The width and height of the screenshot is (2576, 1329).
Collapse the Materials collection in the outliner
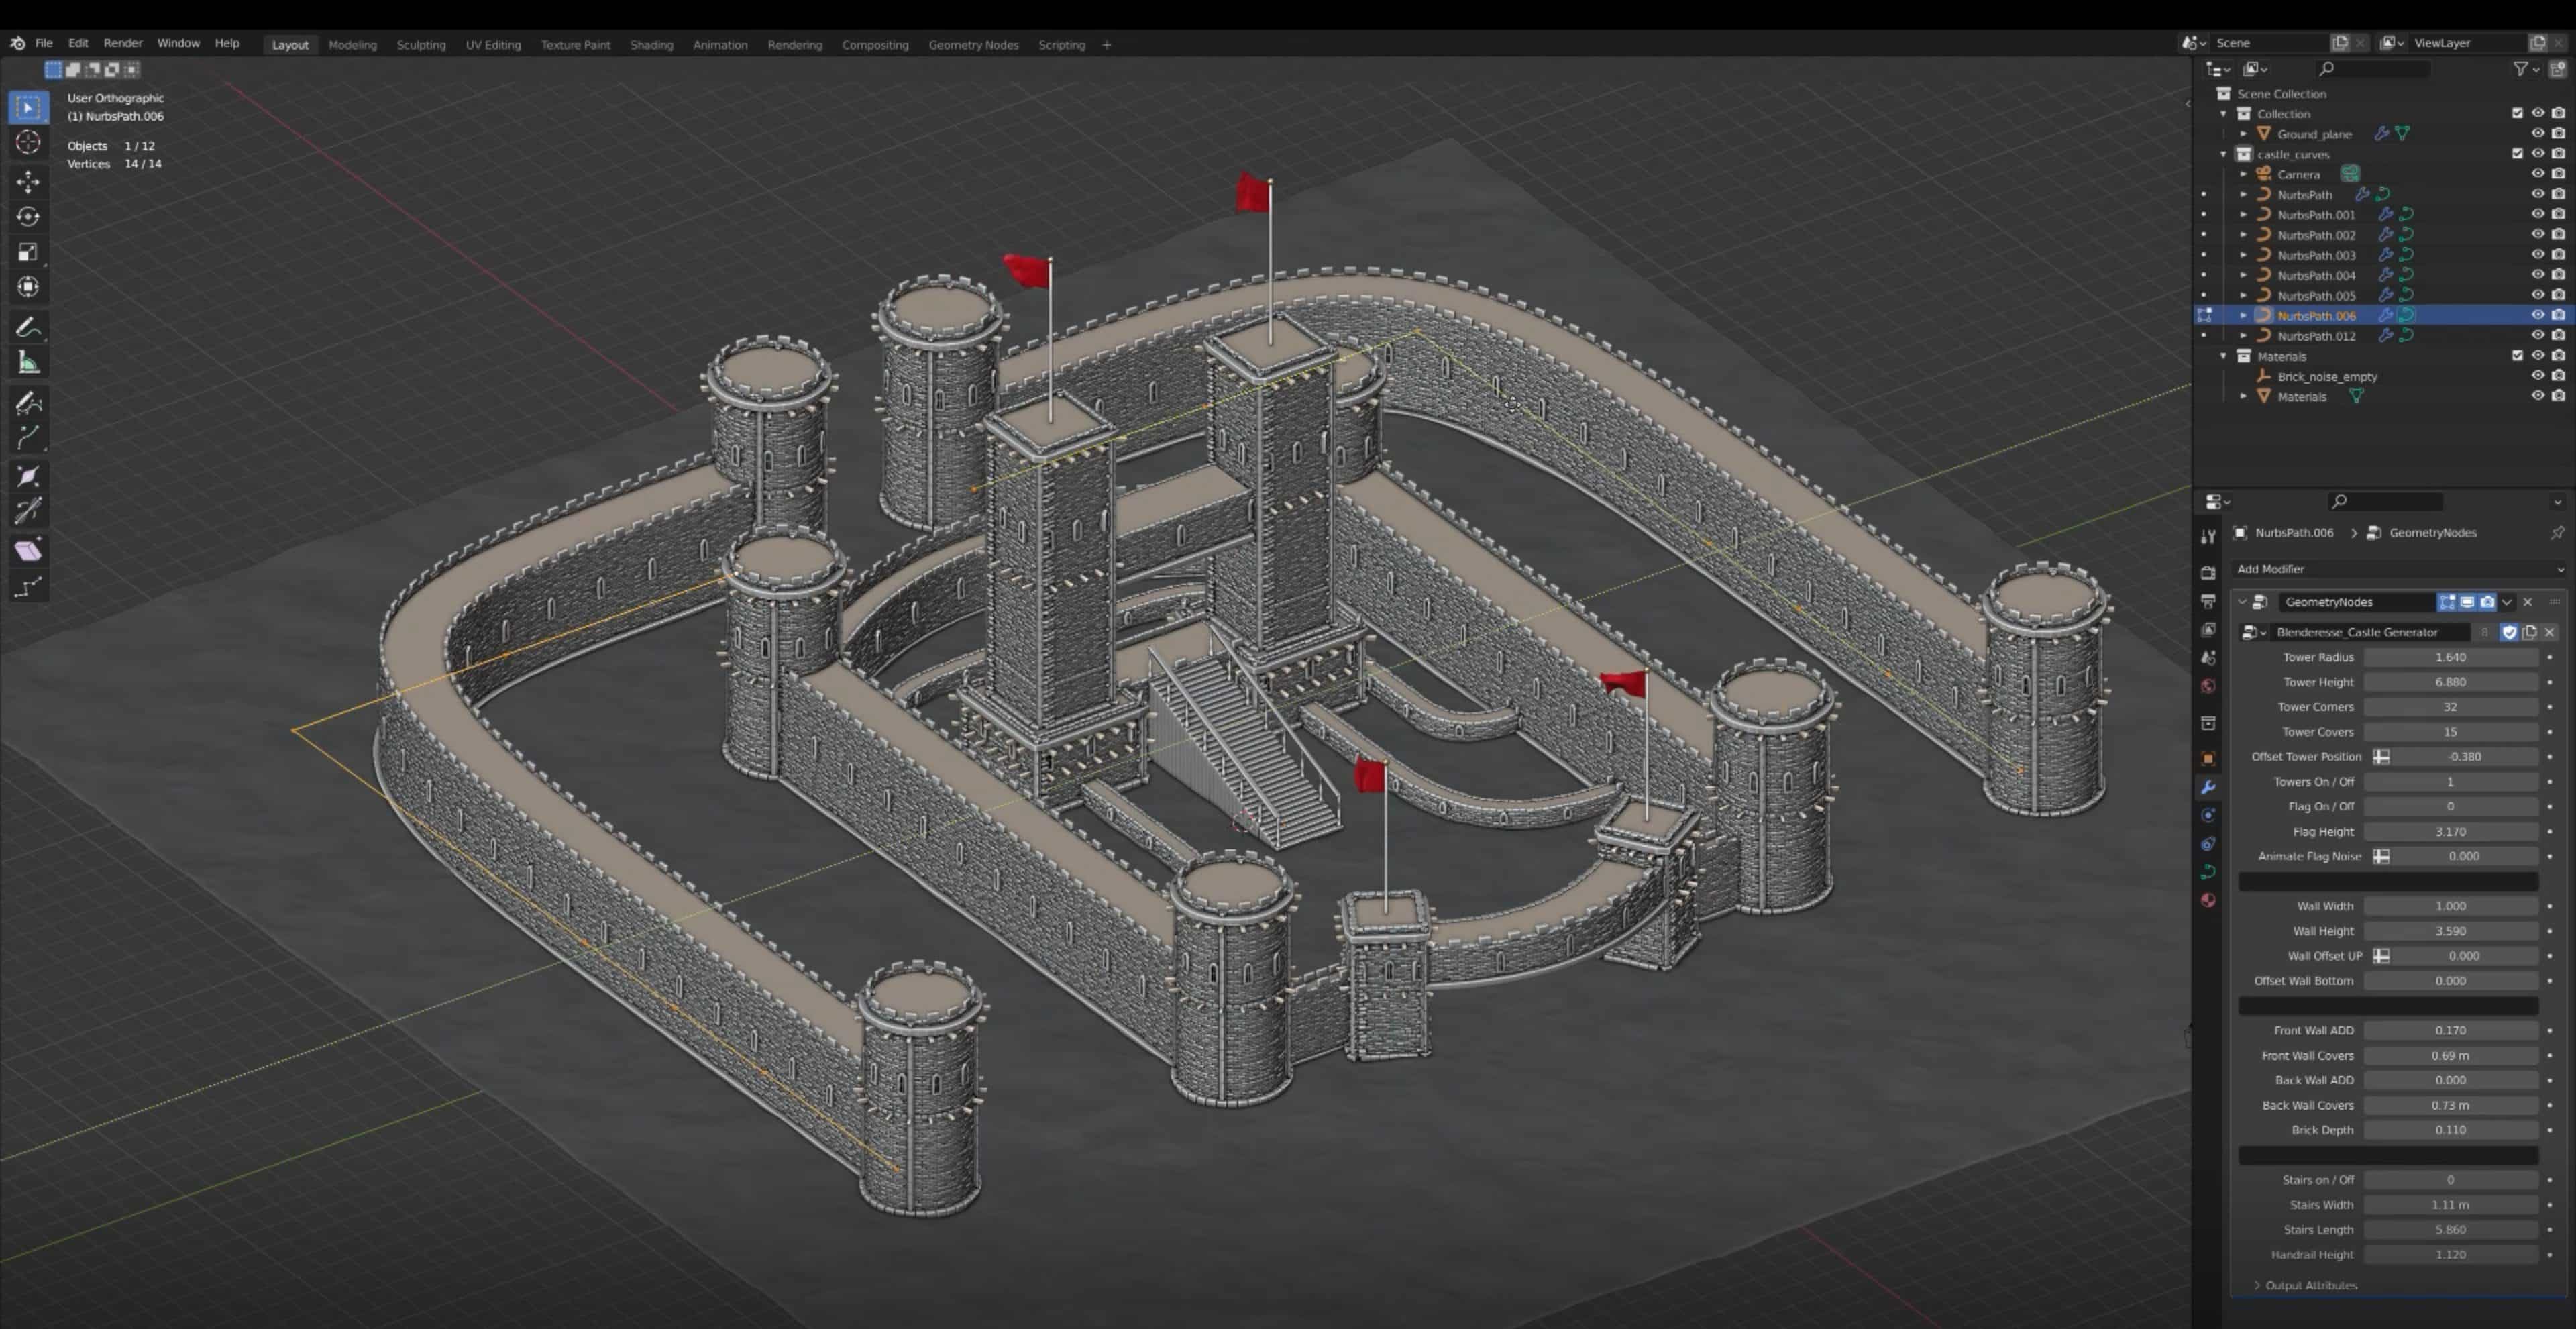tap(2223, 356)
